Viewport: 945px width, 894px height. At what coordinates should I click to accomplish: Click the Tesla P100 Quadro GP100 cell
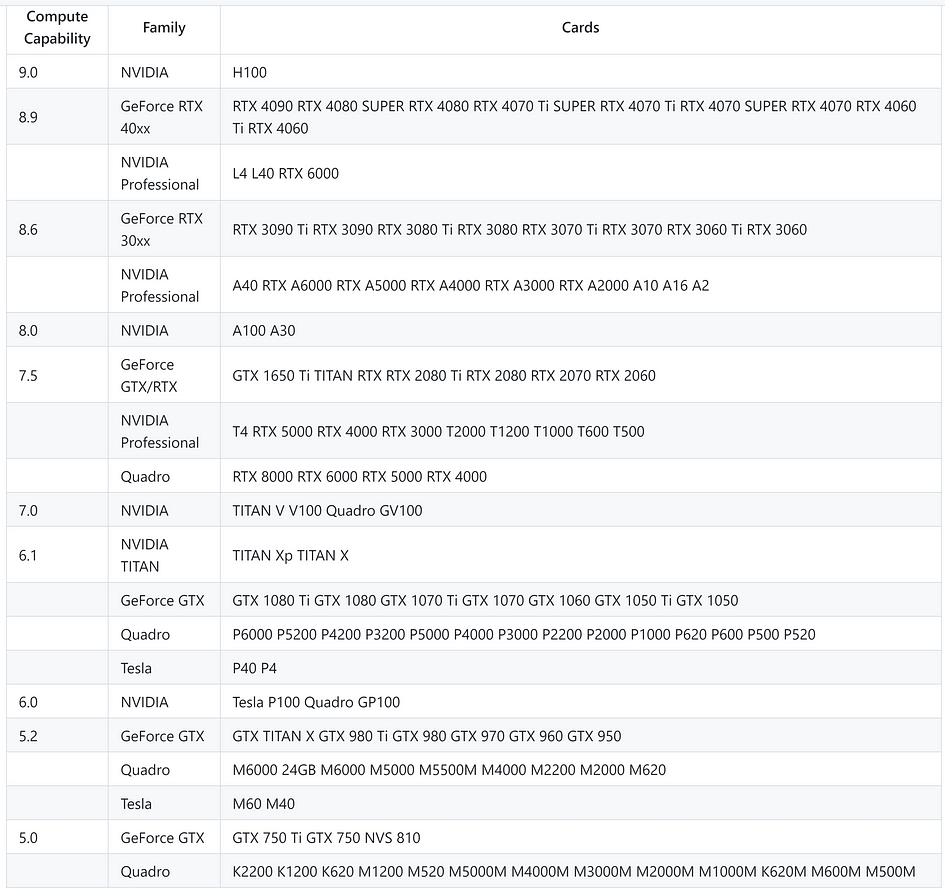(580, 702)
